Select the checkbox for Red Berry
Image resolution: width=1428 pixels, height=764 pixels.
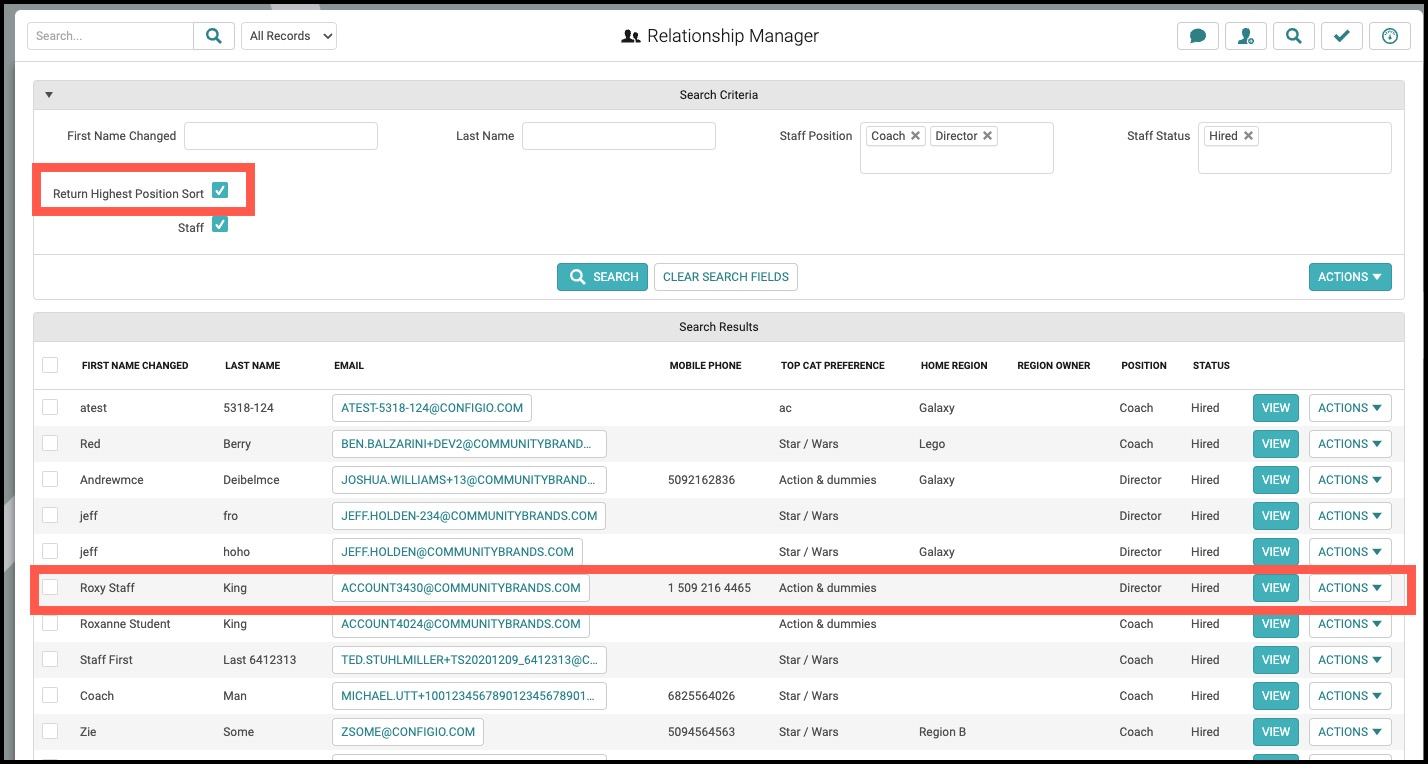[50, 443]
